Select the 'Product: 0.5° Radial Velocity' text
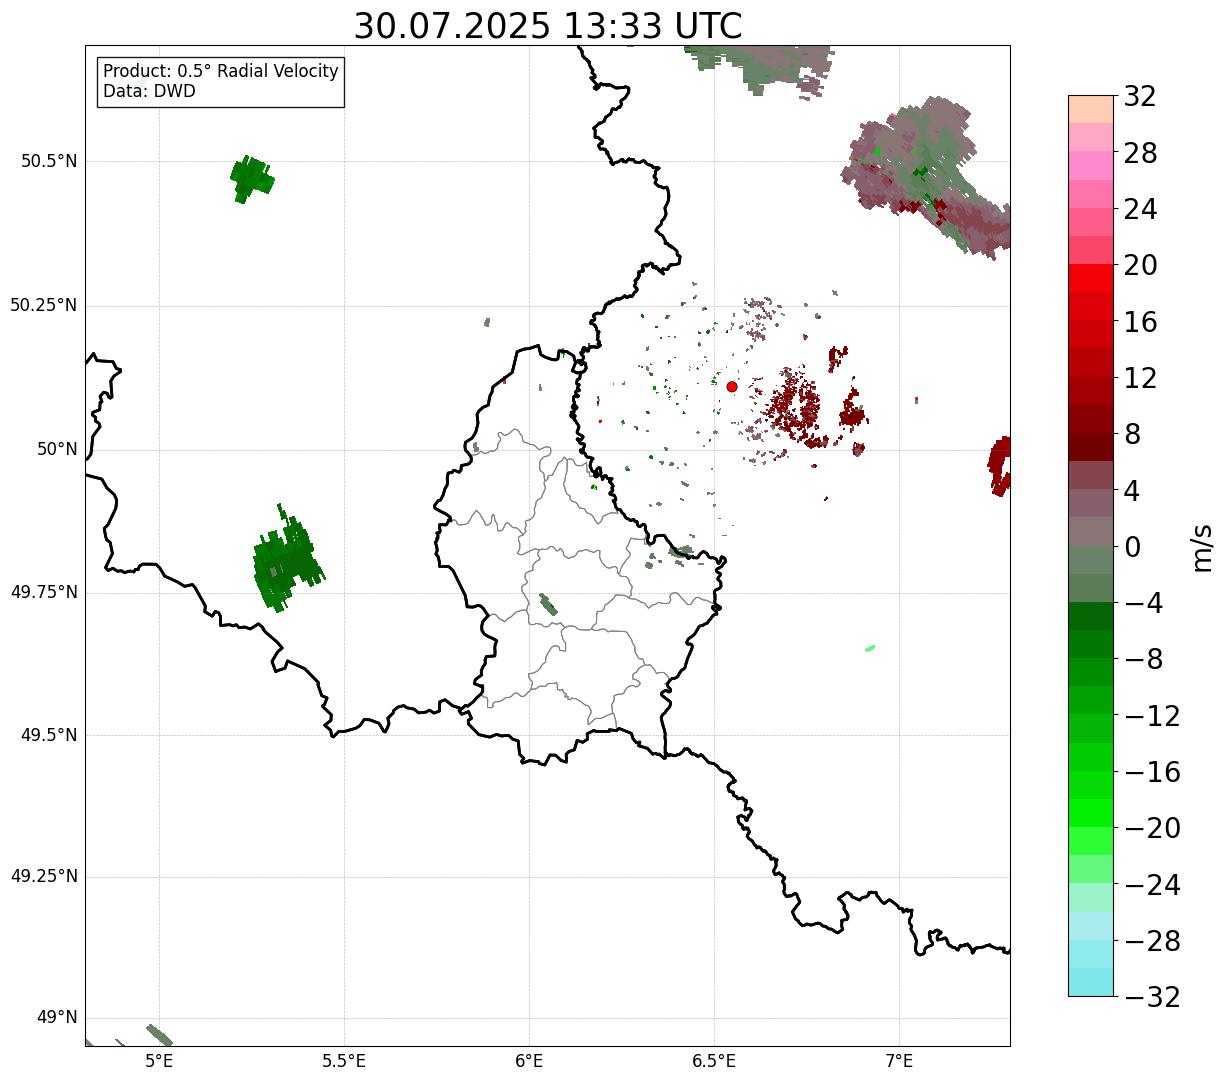 pos(221,72)
